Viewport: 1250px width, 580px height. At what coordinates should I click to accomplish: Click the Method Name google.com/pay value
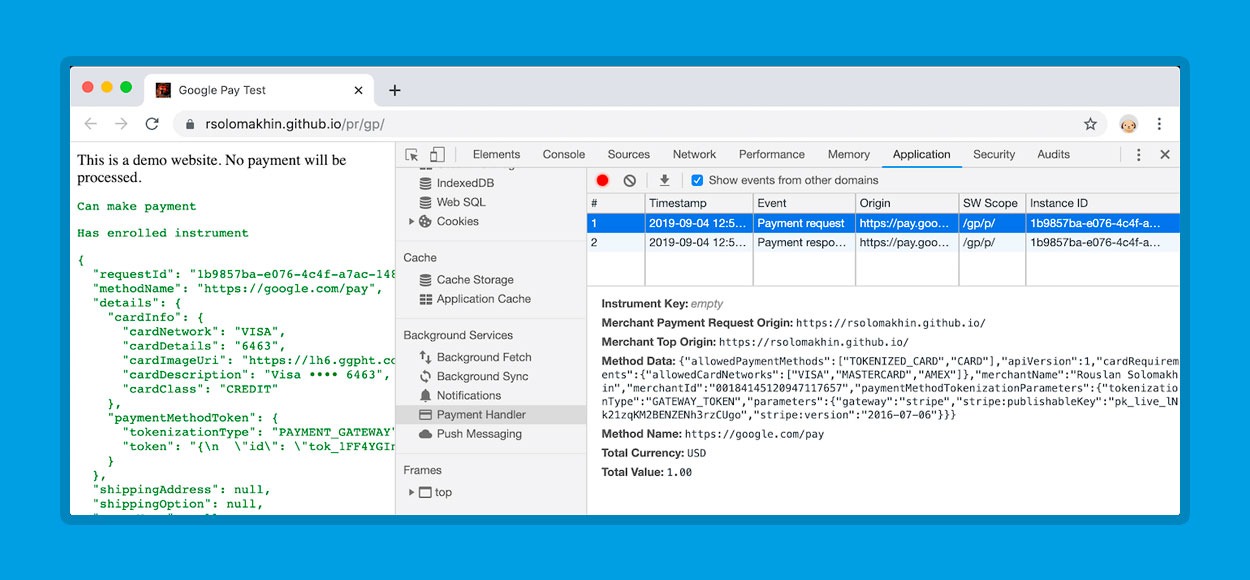pyautogui.click(x=754, y=435)
